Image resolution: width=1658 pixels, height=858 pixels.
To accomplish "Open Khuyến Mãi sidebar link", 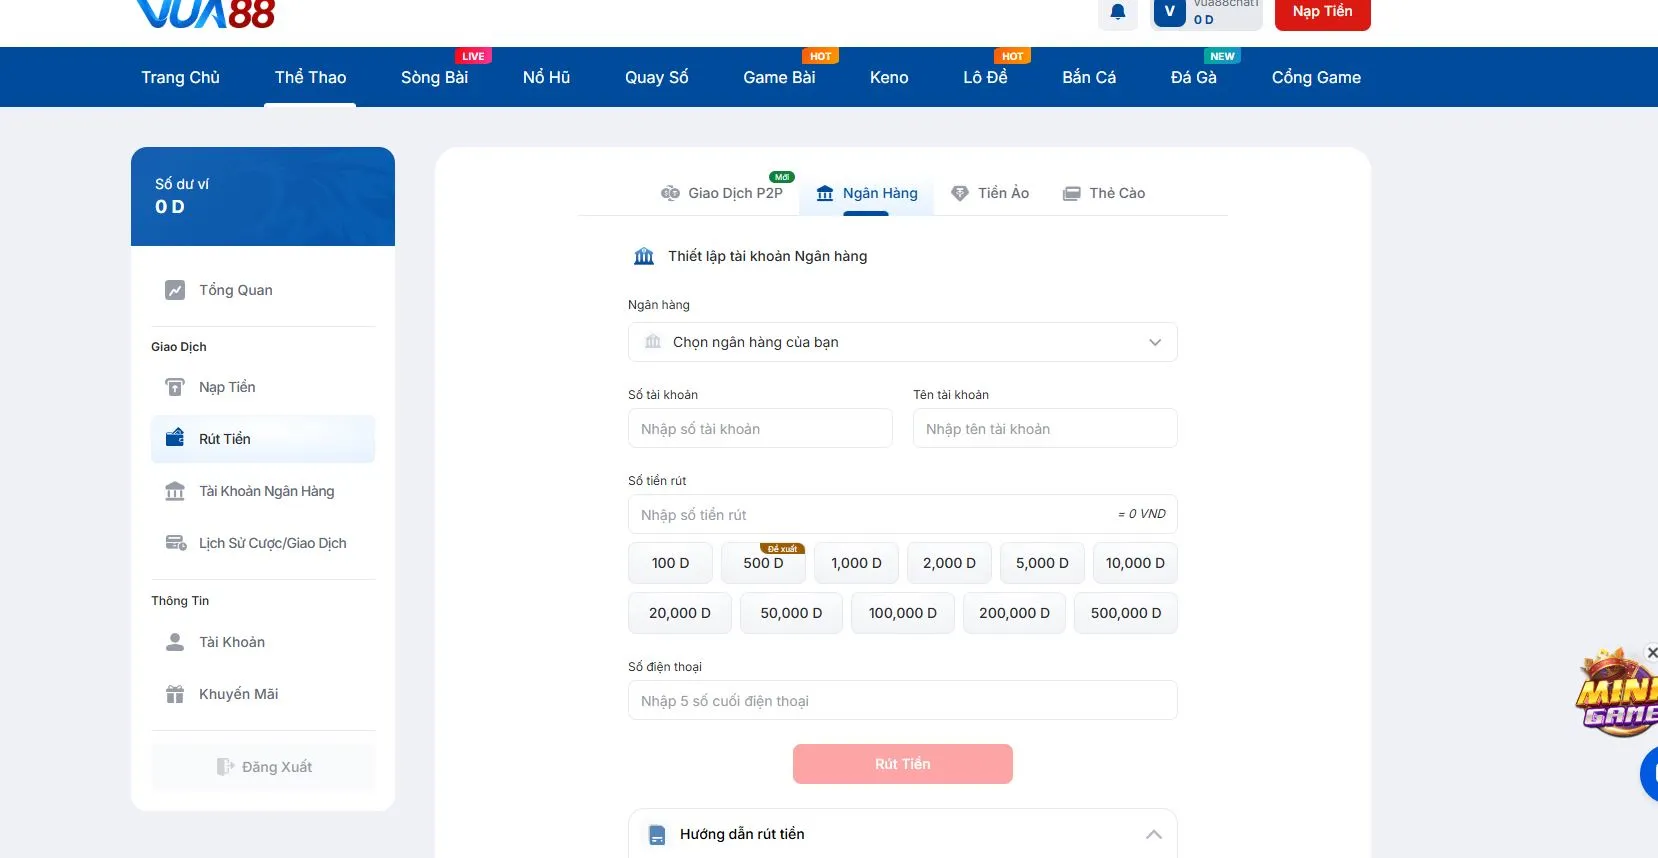I will pos(263,694).
